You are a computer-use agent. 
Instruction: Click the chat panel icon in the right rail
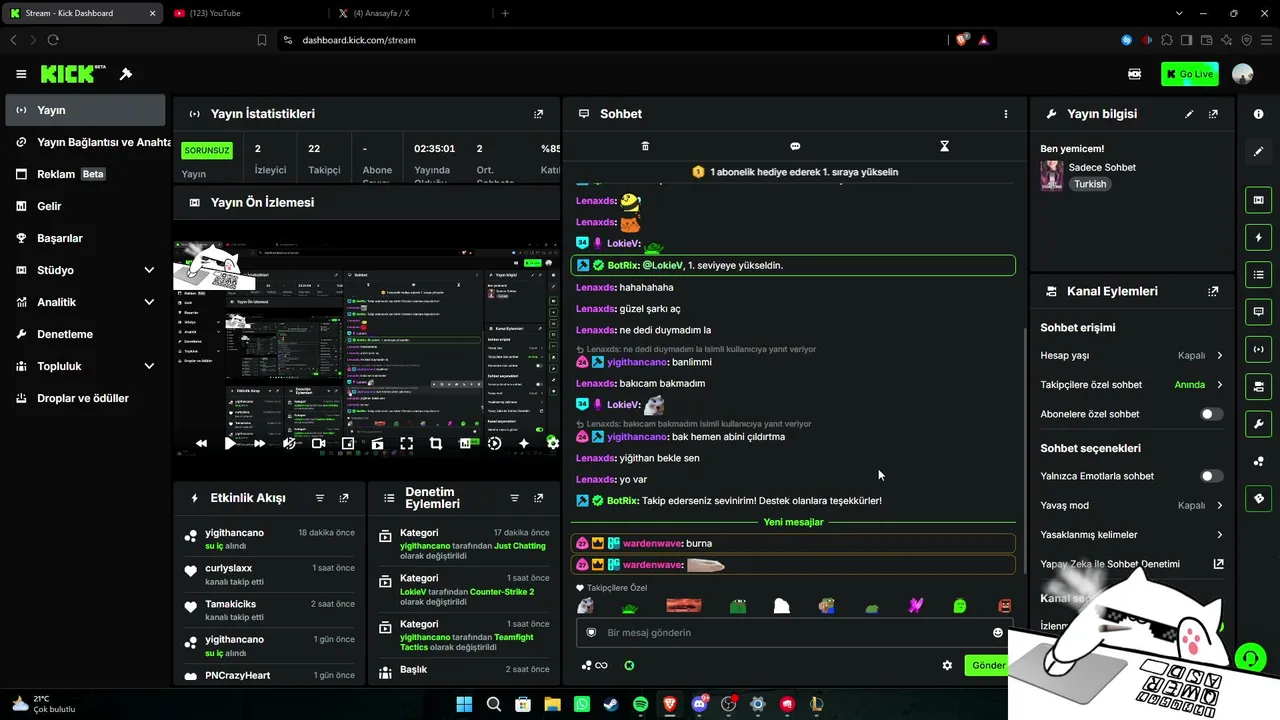coord(1258,311)
